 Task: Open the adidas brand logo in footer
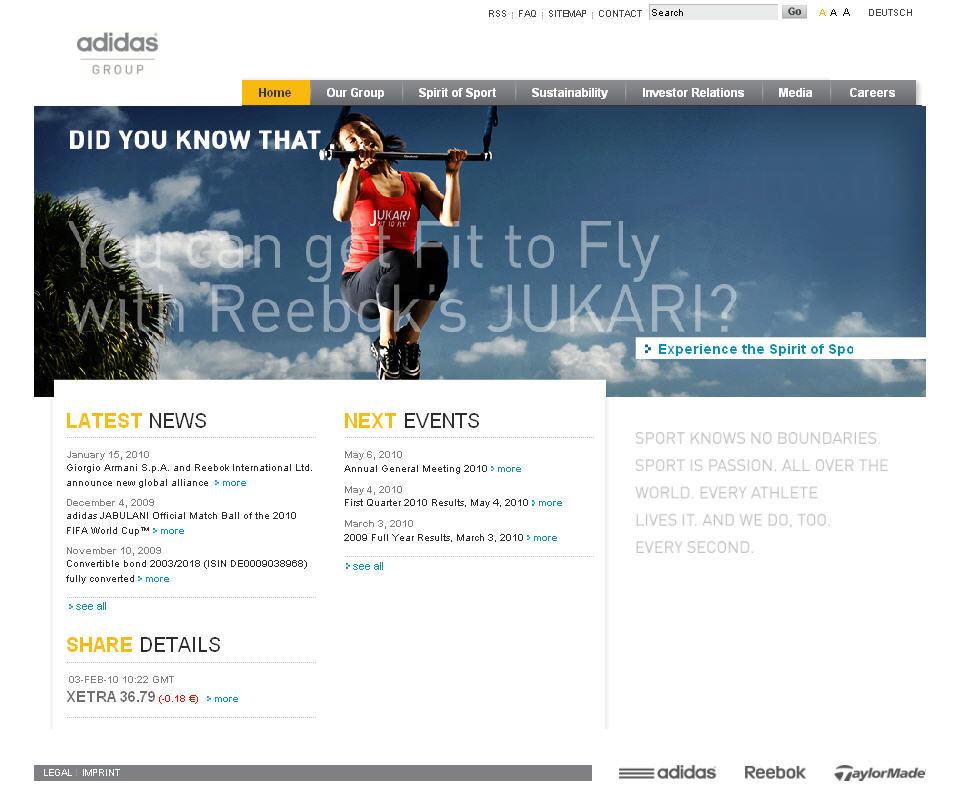667,773
